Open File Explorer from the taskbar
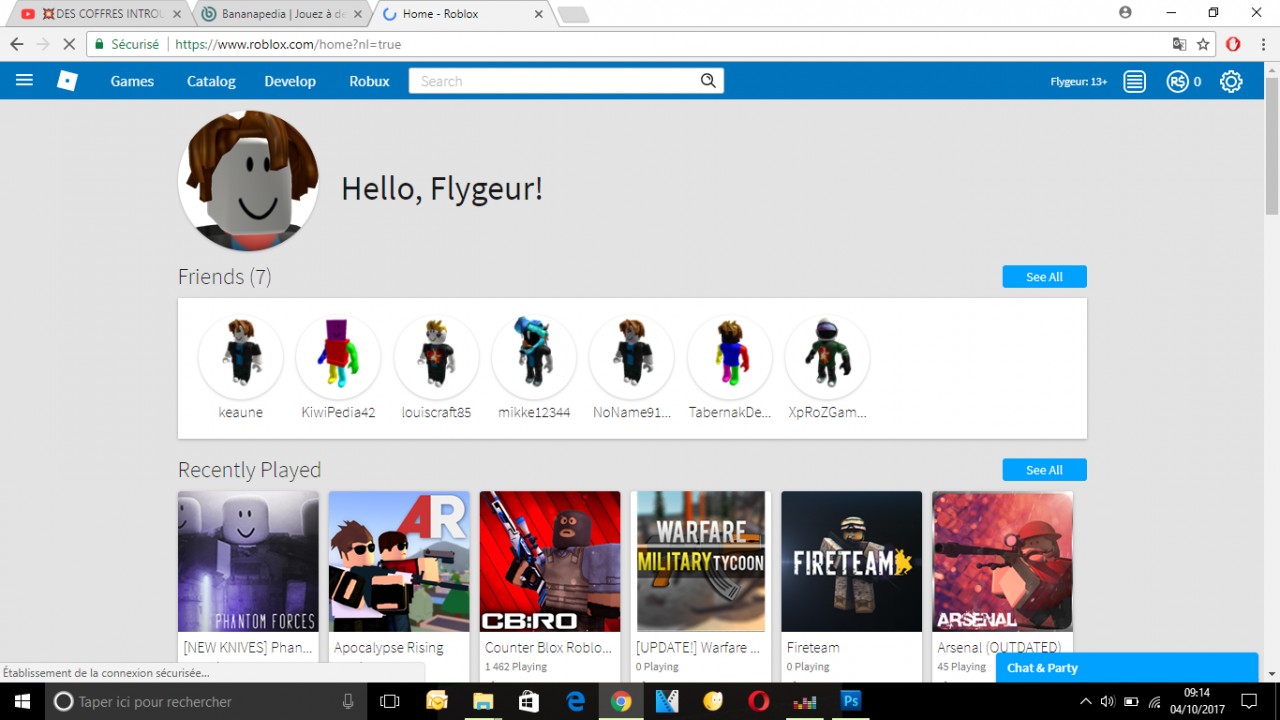The height and width of the screenshot is (720, 1280). pos(483,701)
